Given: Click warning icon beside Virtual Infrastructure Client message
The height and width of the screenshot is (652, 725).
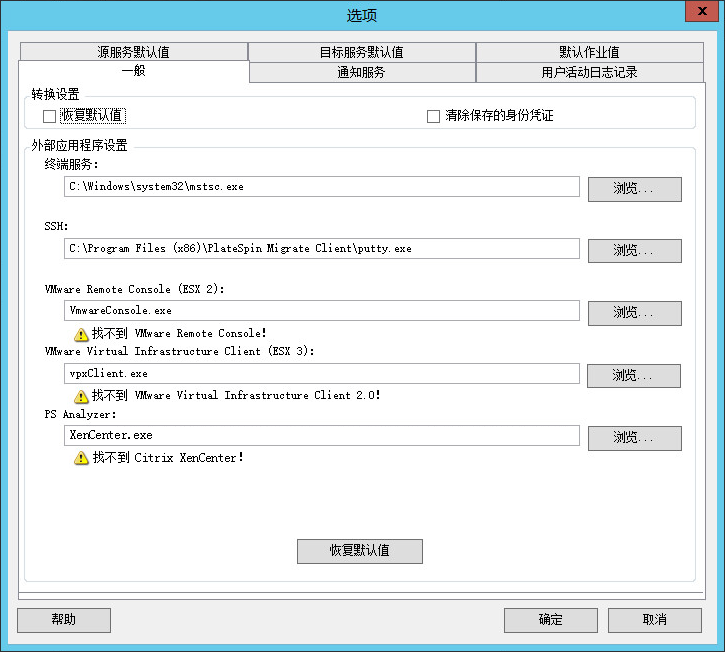Looking at the screenshot, I should tap(81, 396).
